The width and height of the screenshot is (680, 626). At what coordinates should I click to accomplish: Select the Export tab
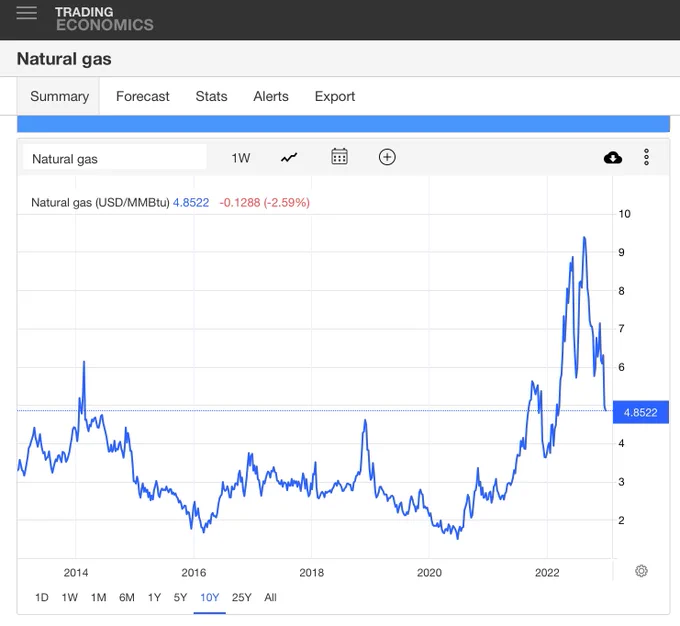tap(335, 96)
